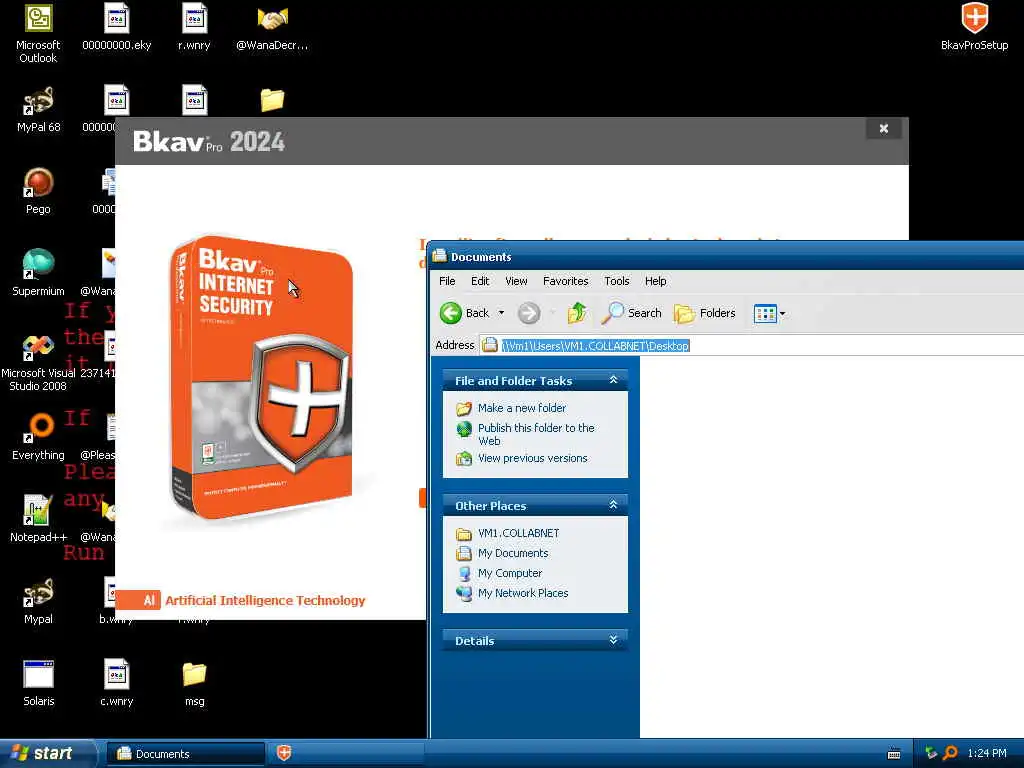Close the Bkav Pro 2024 installer window
The height and width of the screenshot is (768, 1024).
pyautogui.click(x=884, y=129)
